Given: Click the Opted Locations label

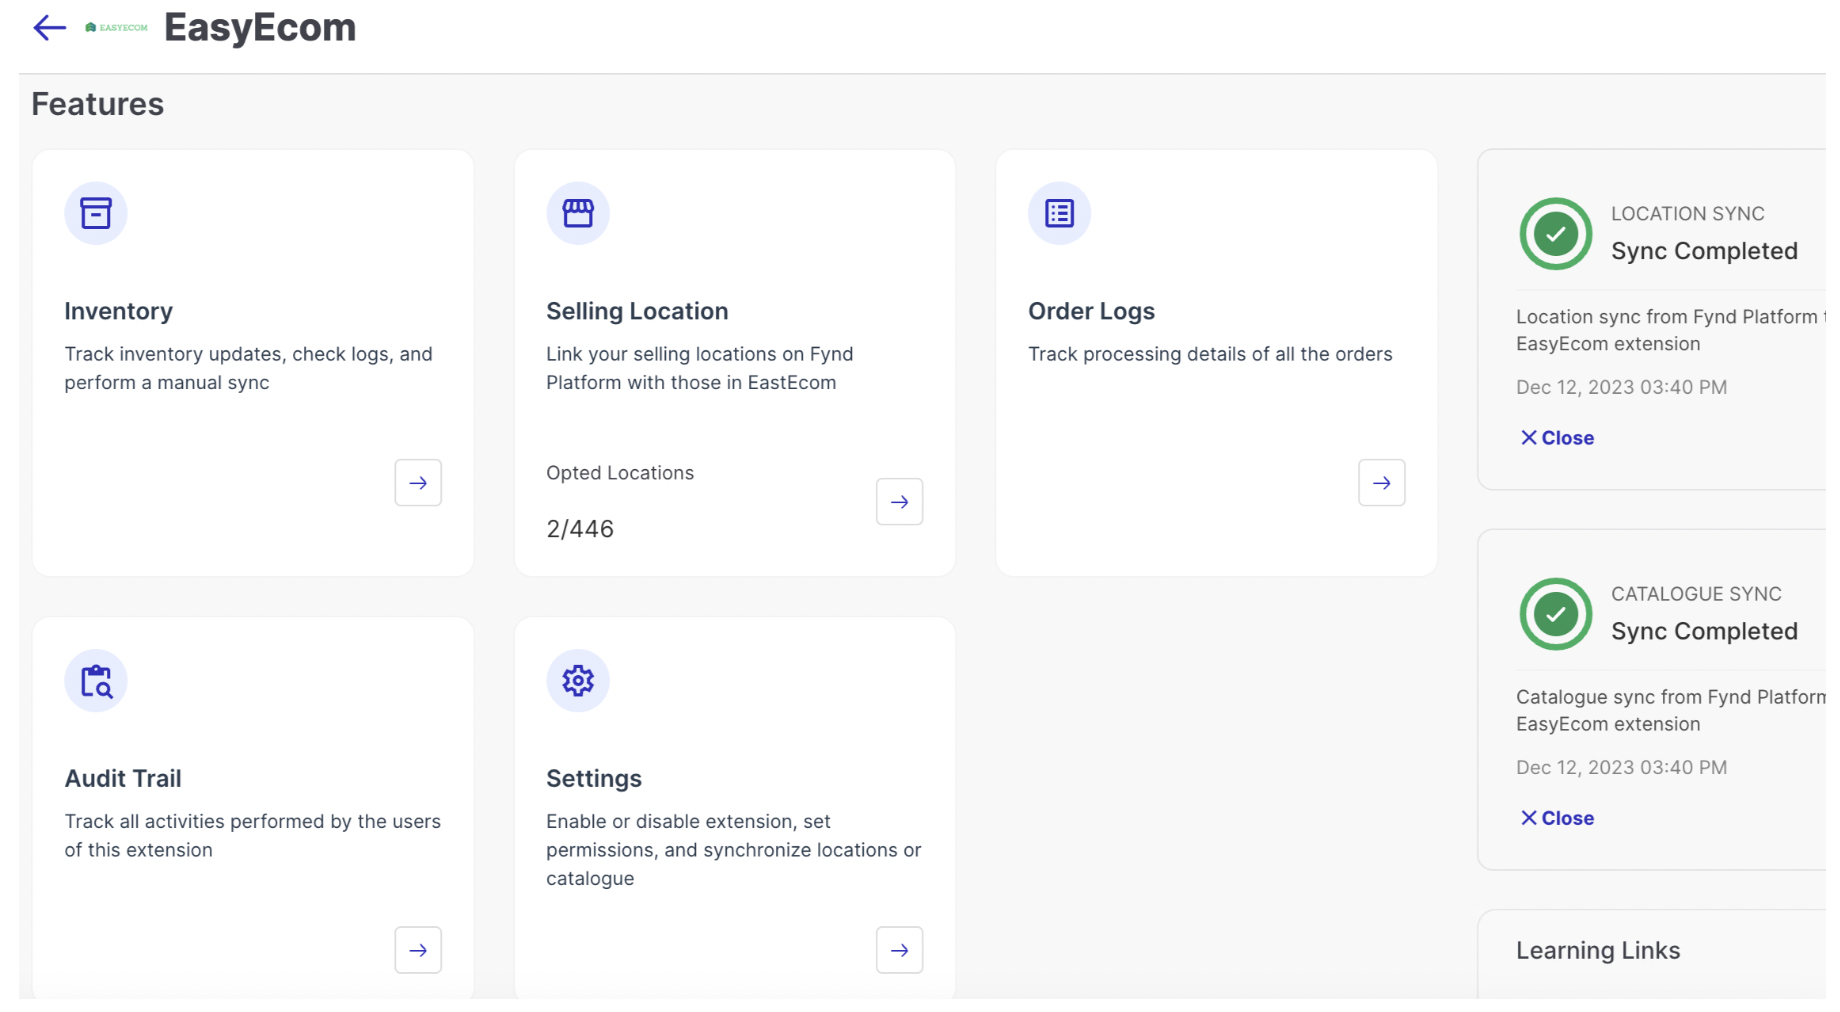Looking at the screenshot, I should coord(620,473).
